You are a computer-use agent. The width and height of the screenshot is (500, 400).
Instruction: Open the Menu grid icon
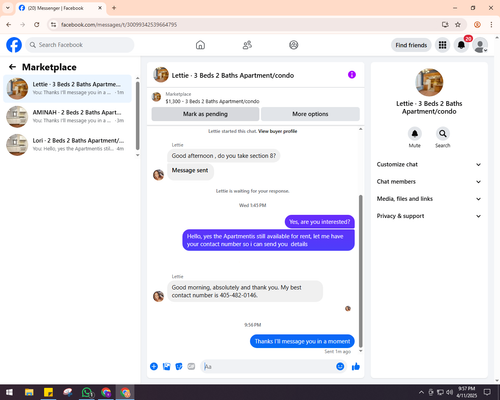point(442,45)
